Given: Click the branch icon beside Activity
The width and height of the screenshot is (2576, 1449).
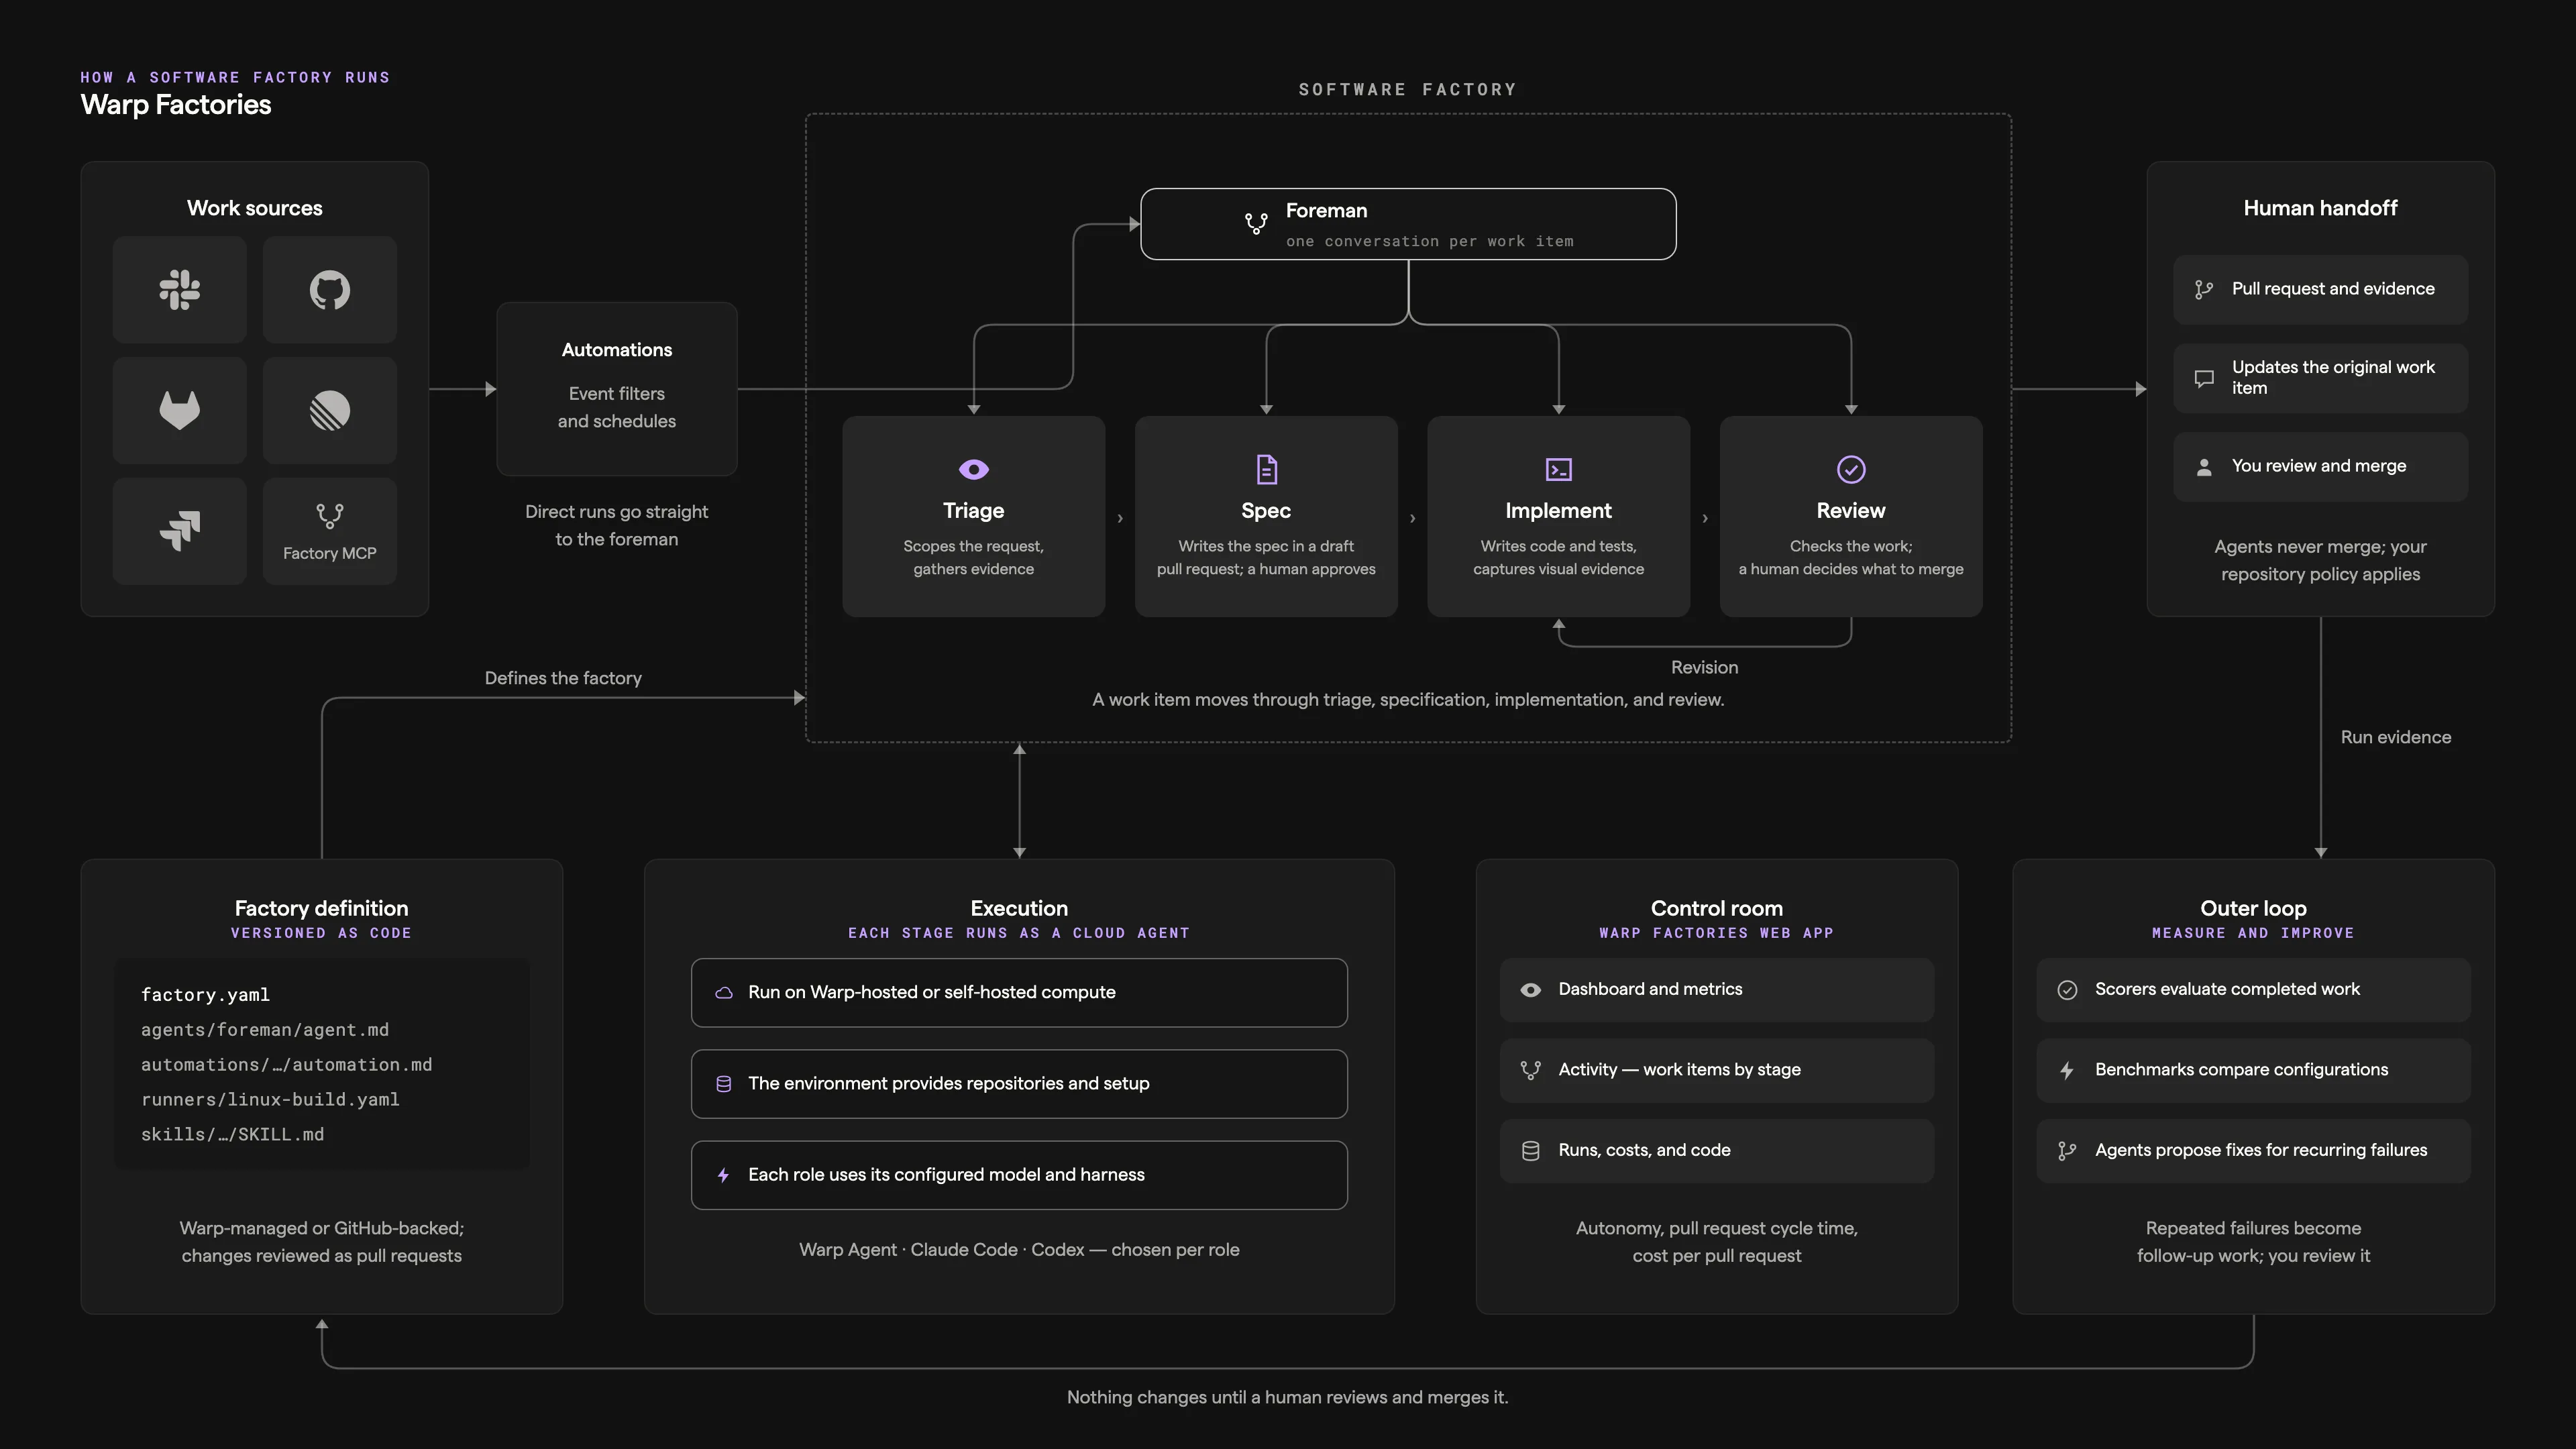Looking at the screenshot, I should (x=1531, y=1070).
